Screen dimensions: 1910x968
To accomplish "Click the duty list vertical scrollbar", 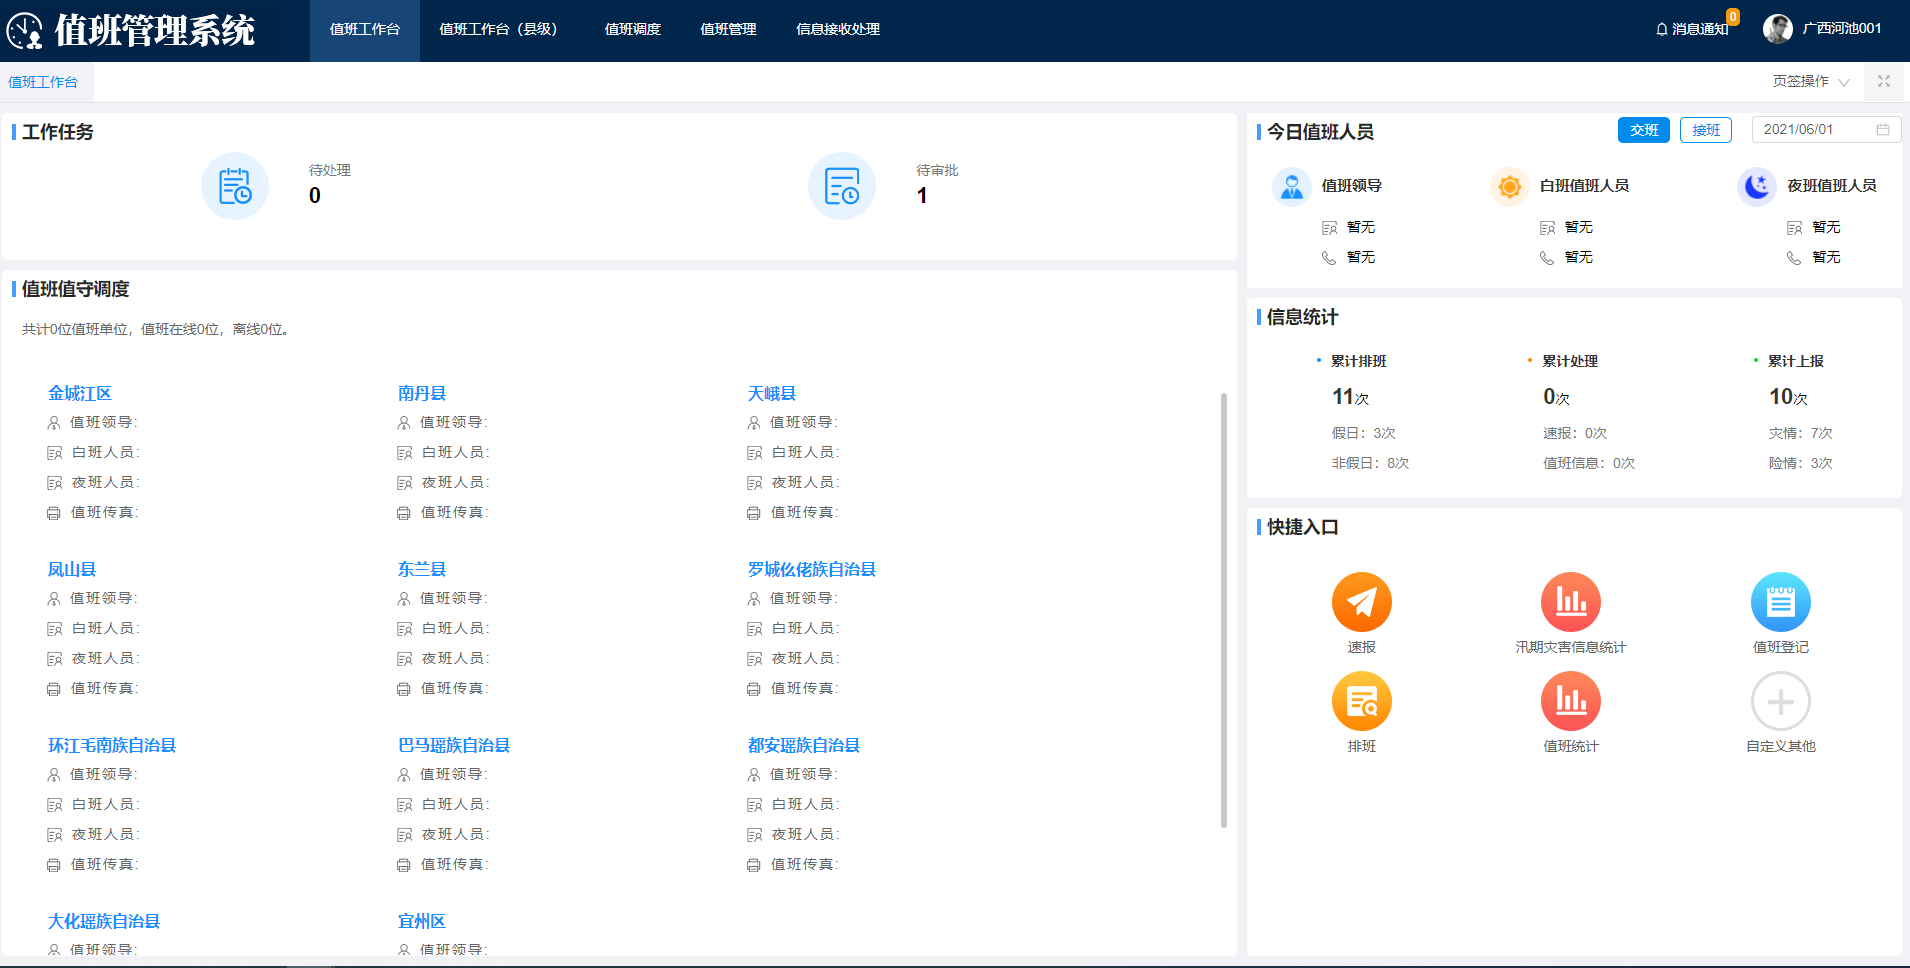I will [1223, 610].
